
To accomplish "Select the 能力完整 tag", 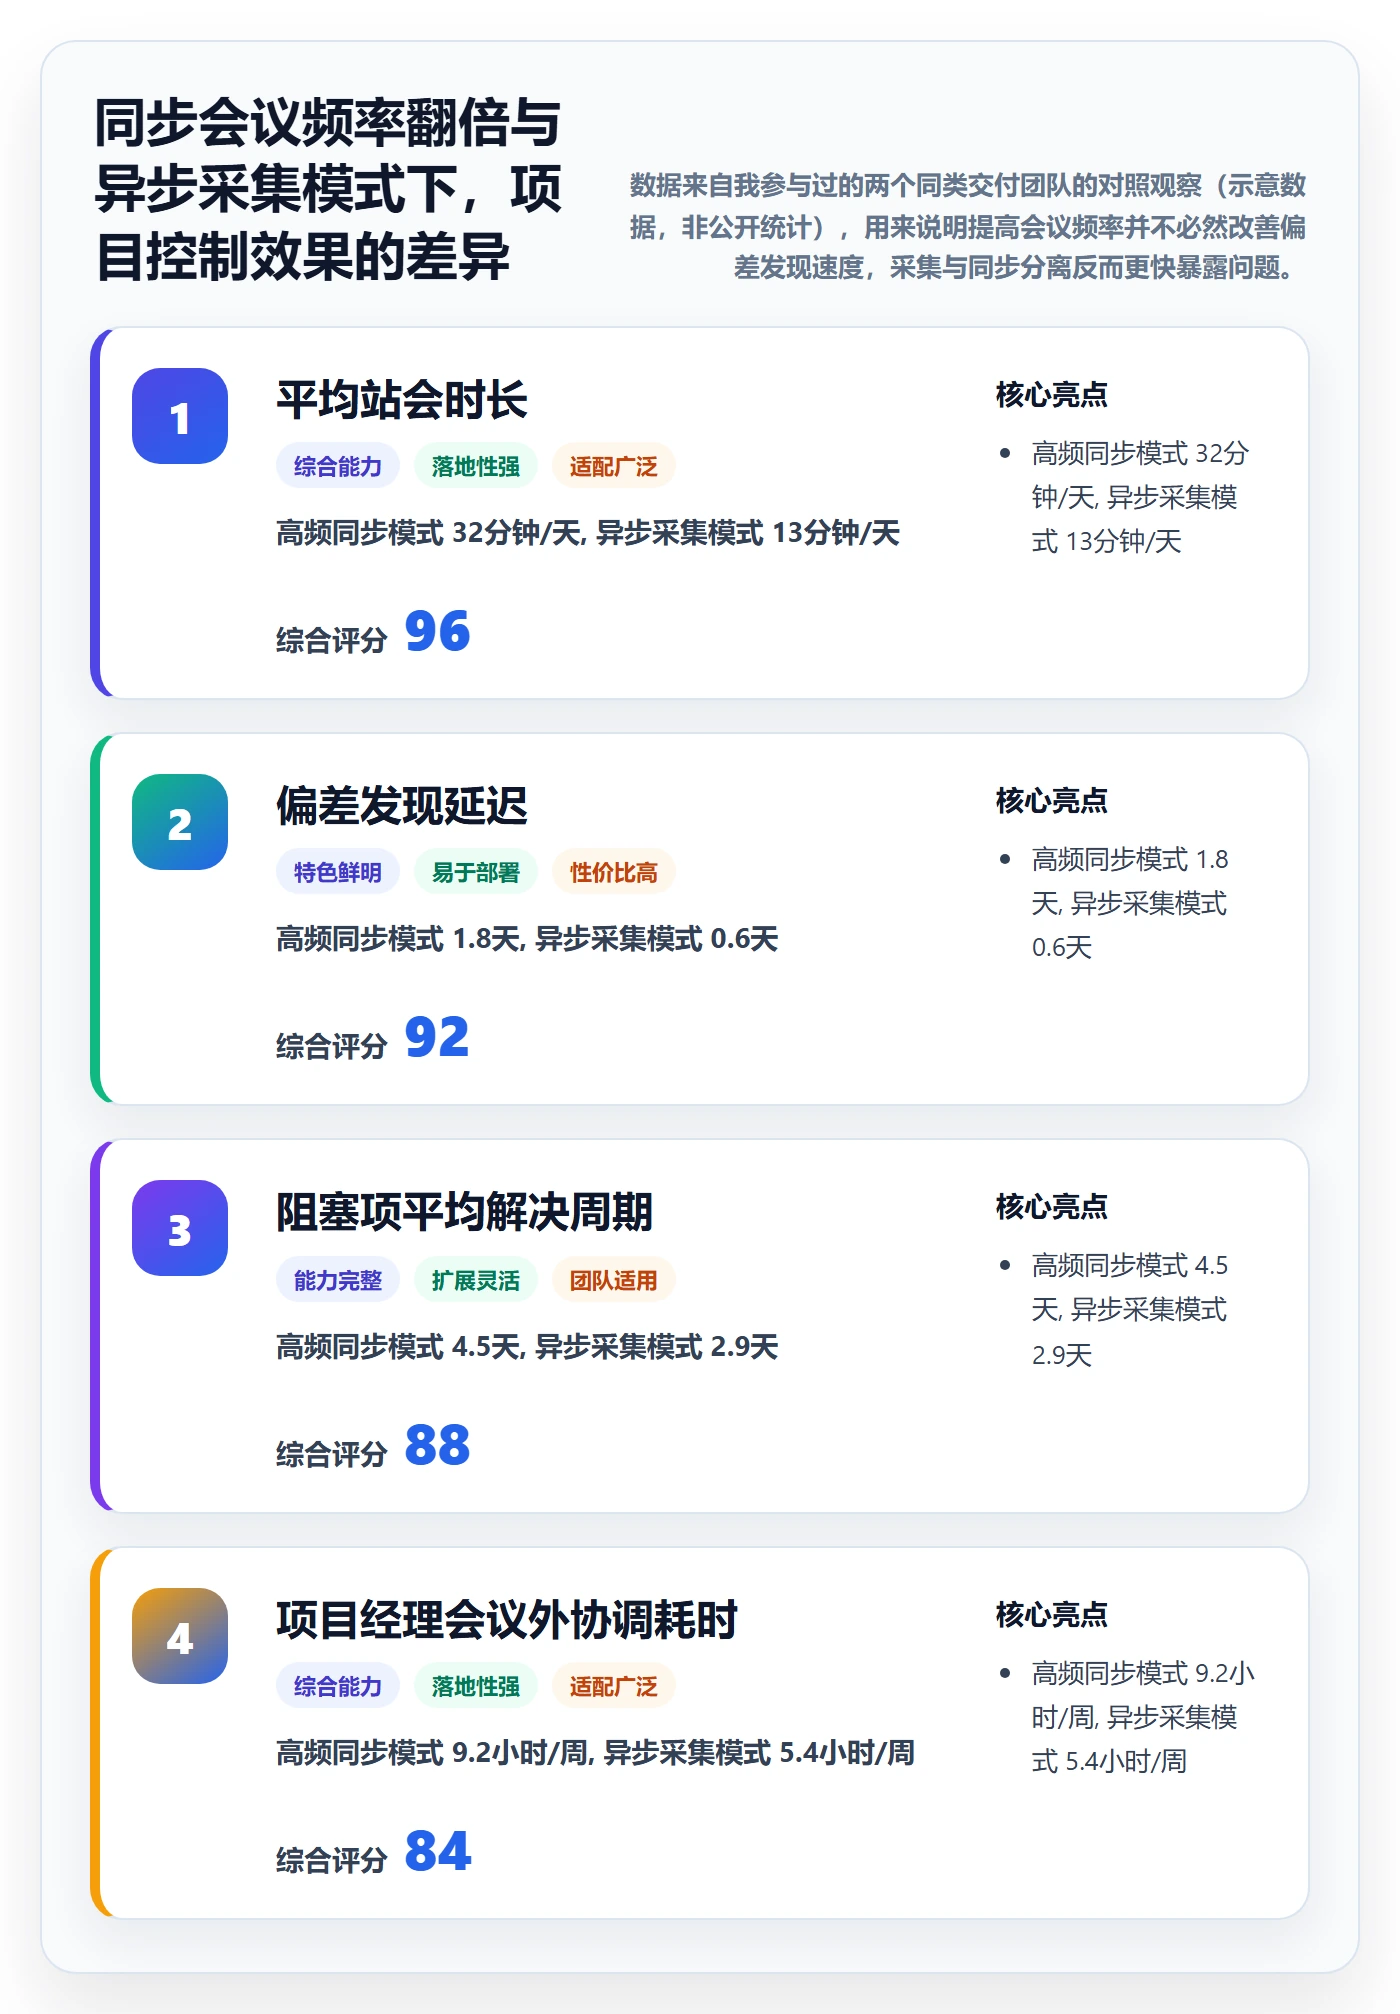I will (x=338, y=1280).
